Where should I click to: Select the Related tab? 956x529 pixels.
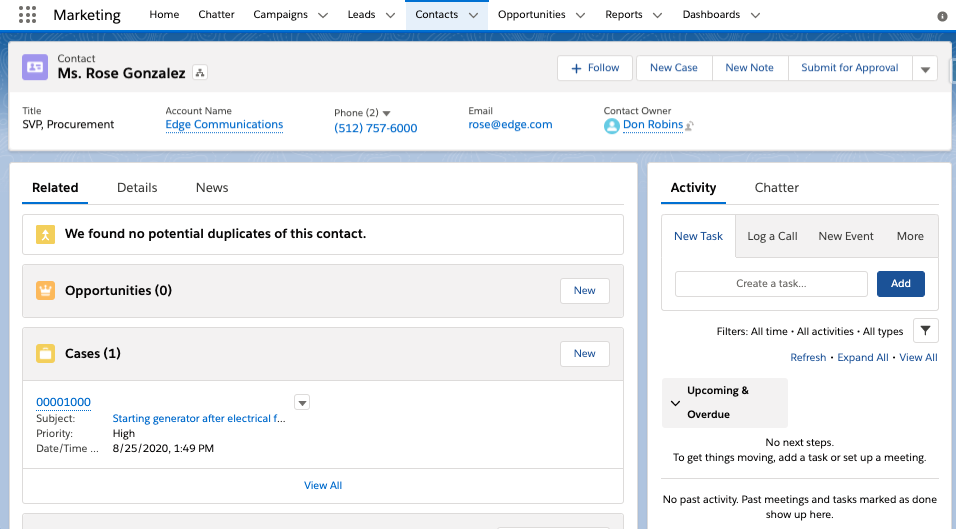point(55,188)
